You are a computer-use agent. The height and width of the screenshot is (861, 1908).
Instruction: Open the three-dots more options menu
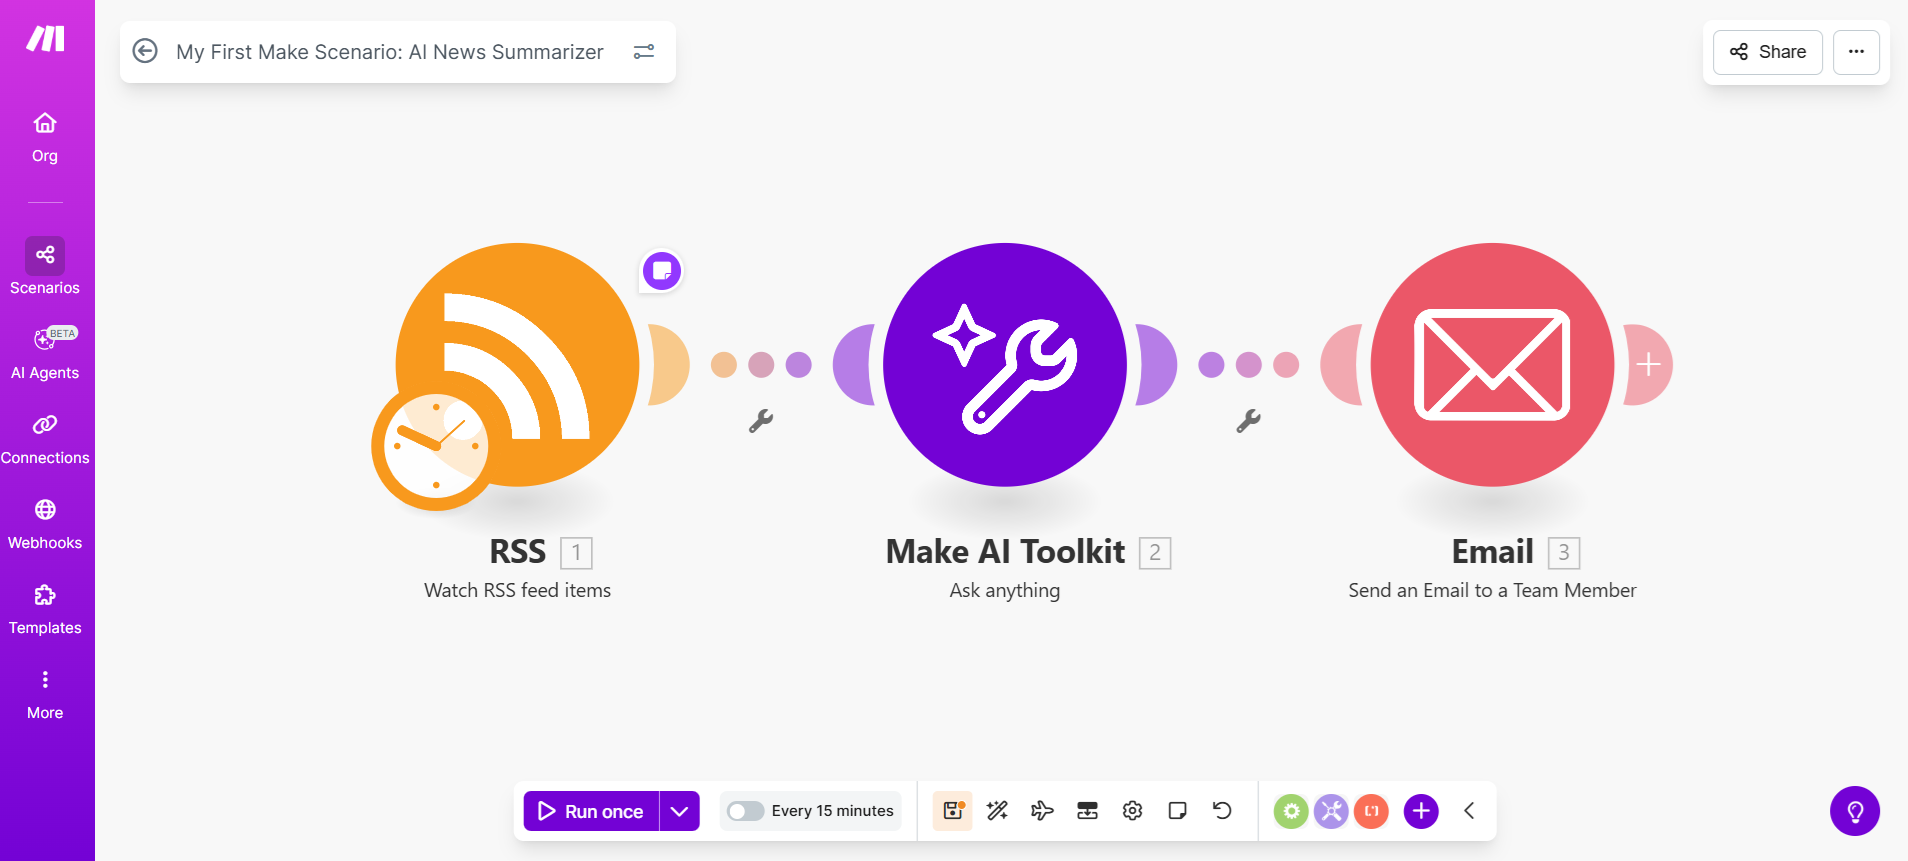pyautogui.click(x=1856, y=52)
